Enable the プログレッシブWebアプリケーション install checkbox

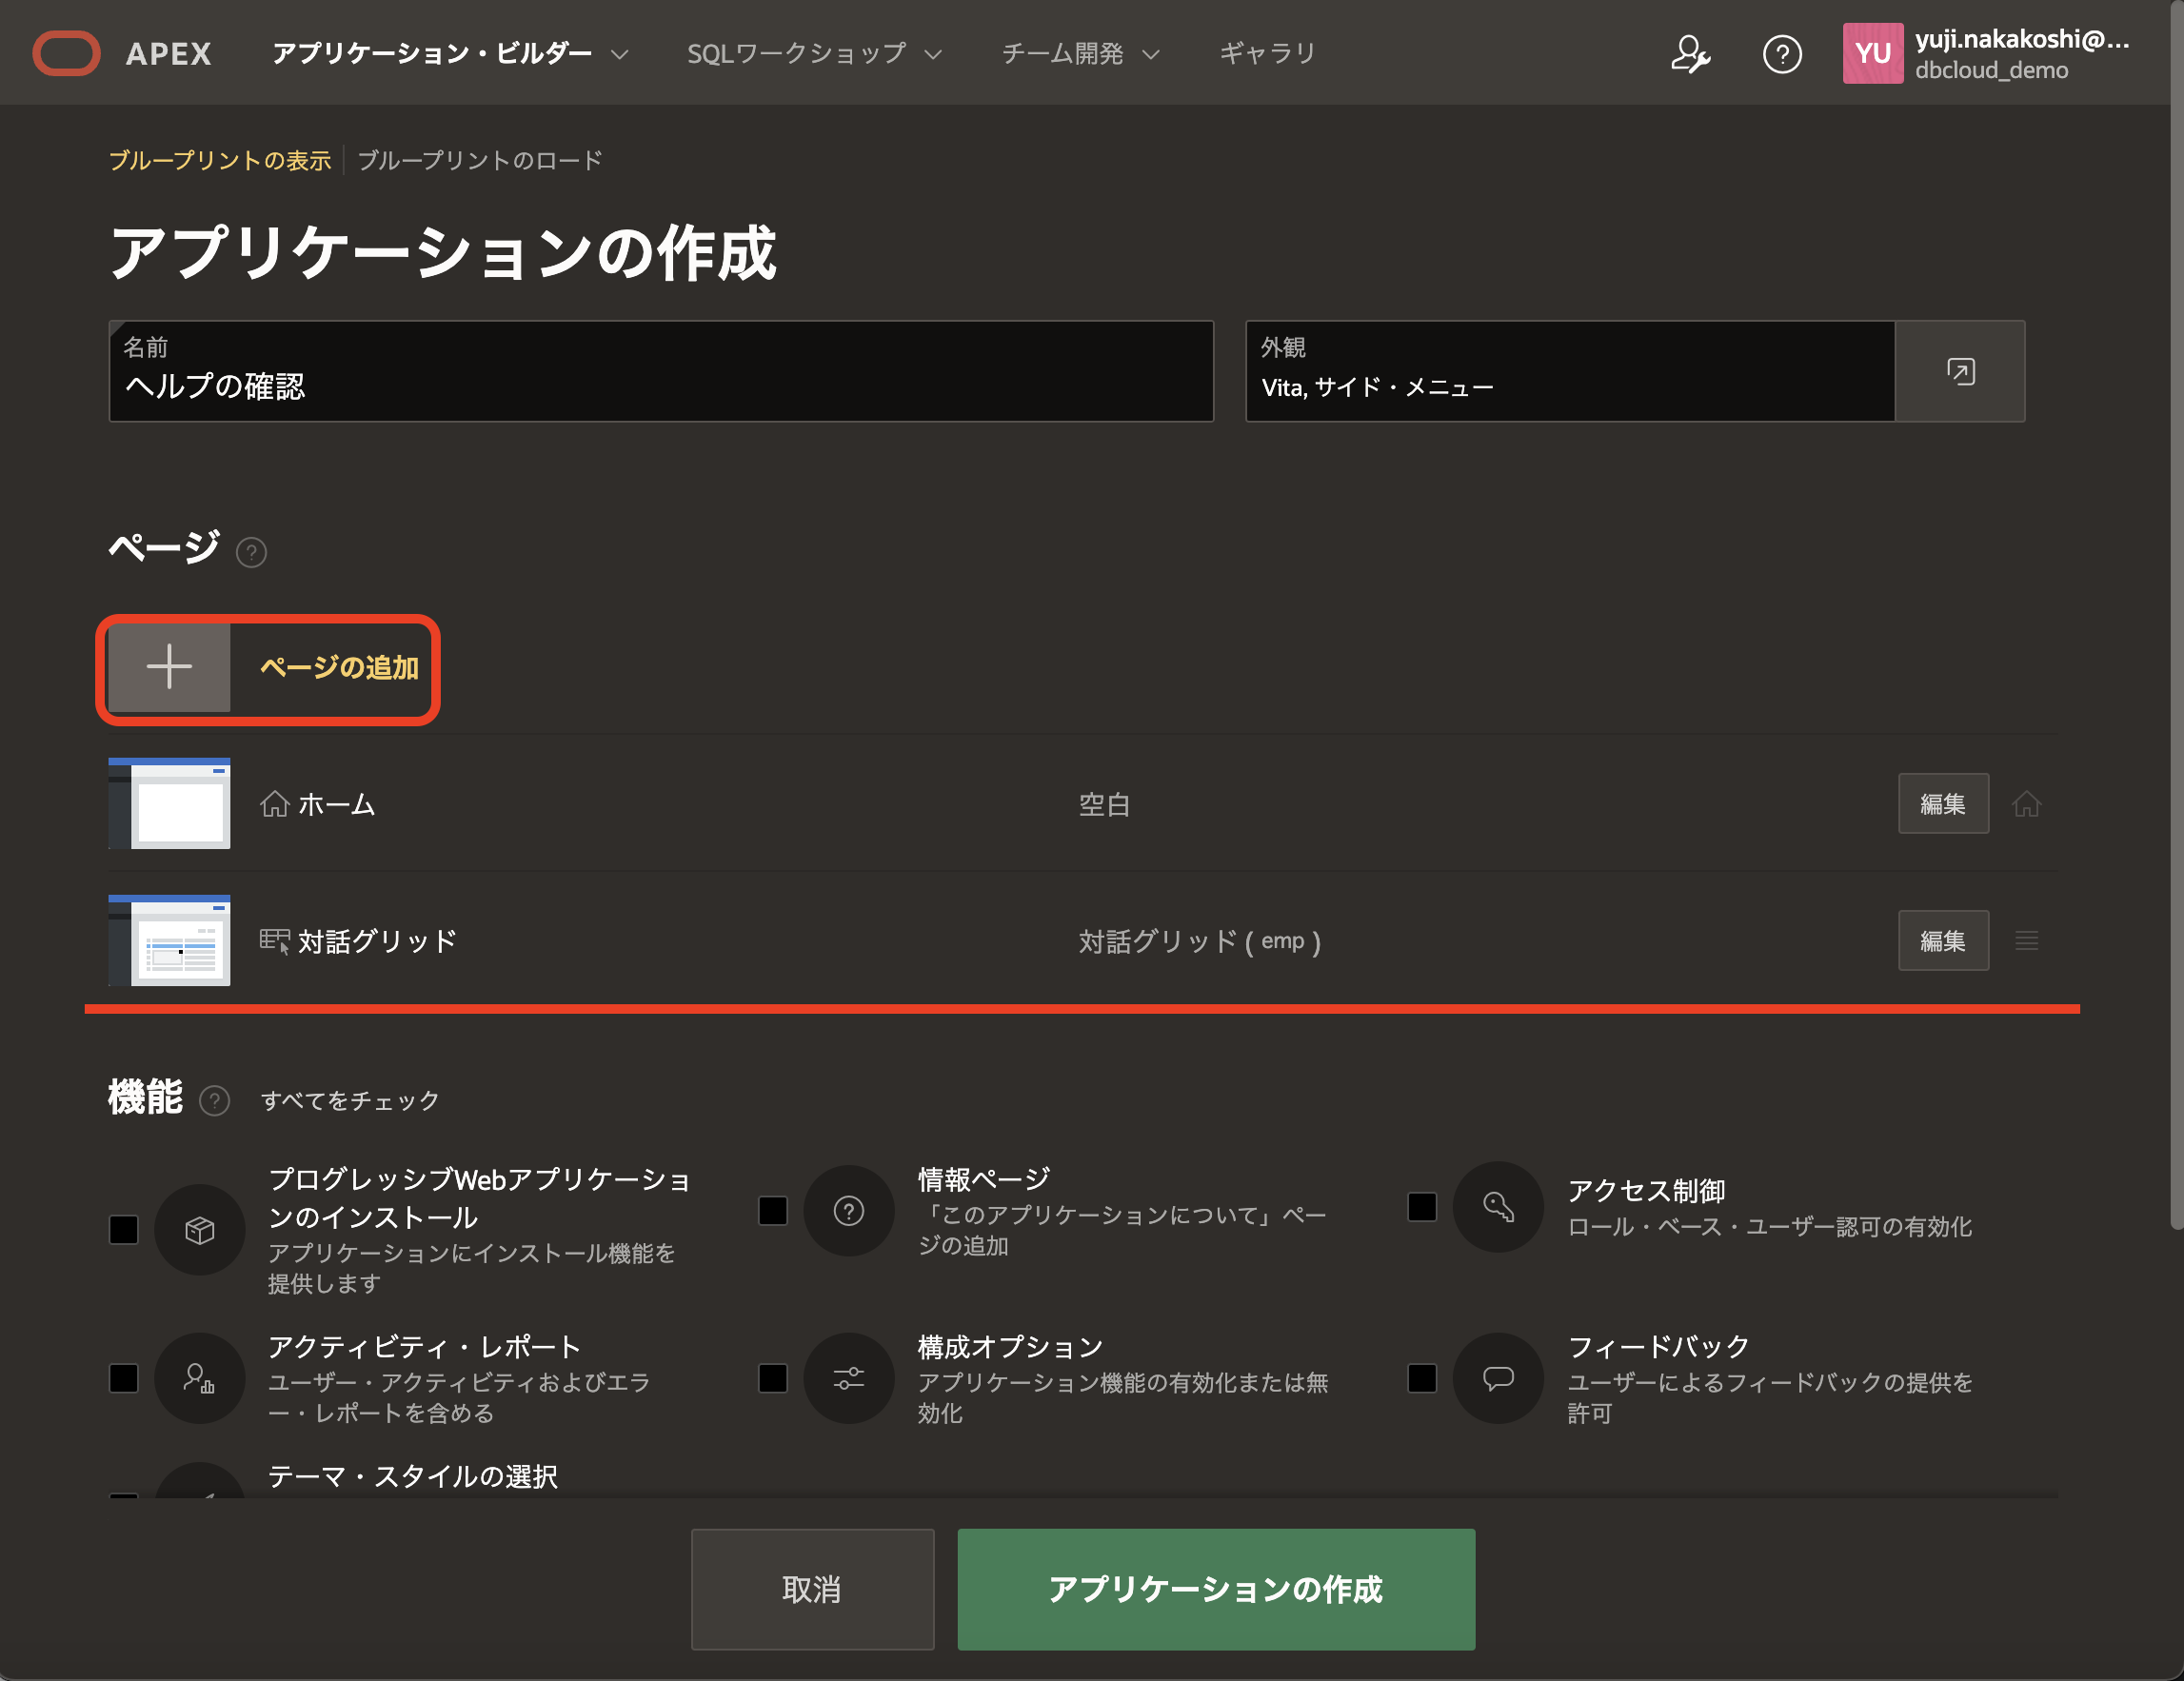[124, 1229]
